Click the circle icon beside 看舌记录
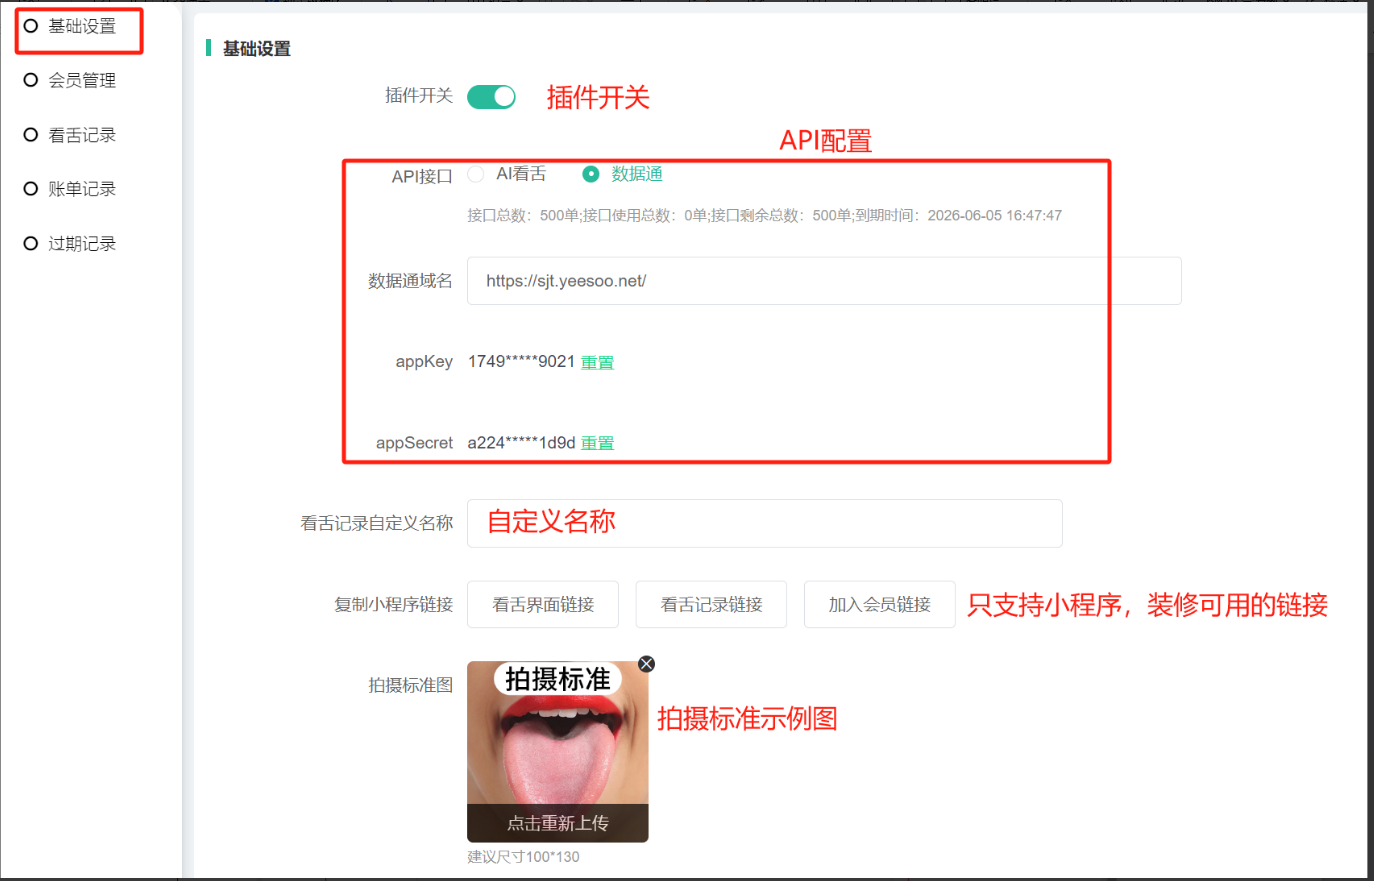 31,135
